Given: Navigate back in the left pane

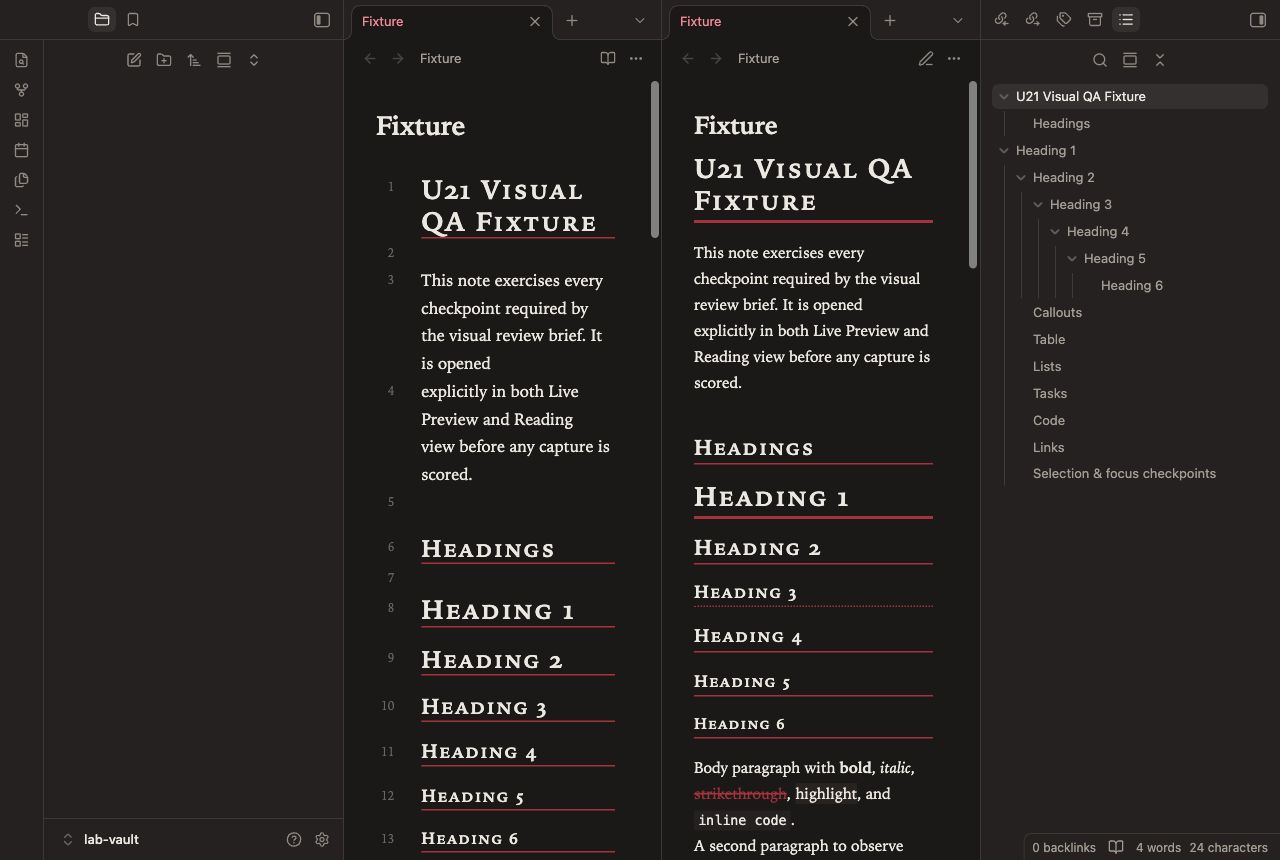Looking at the screenshot, I should click(370, 59).
